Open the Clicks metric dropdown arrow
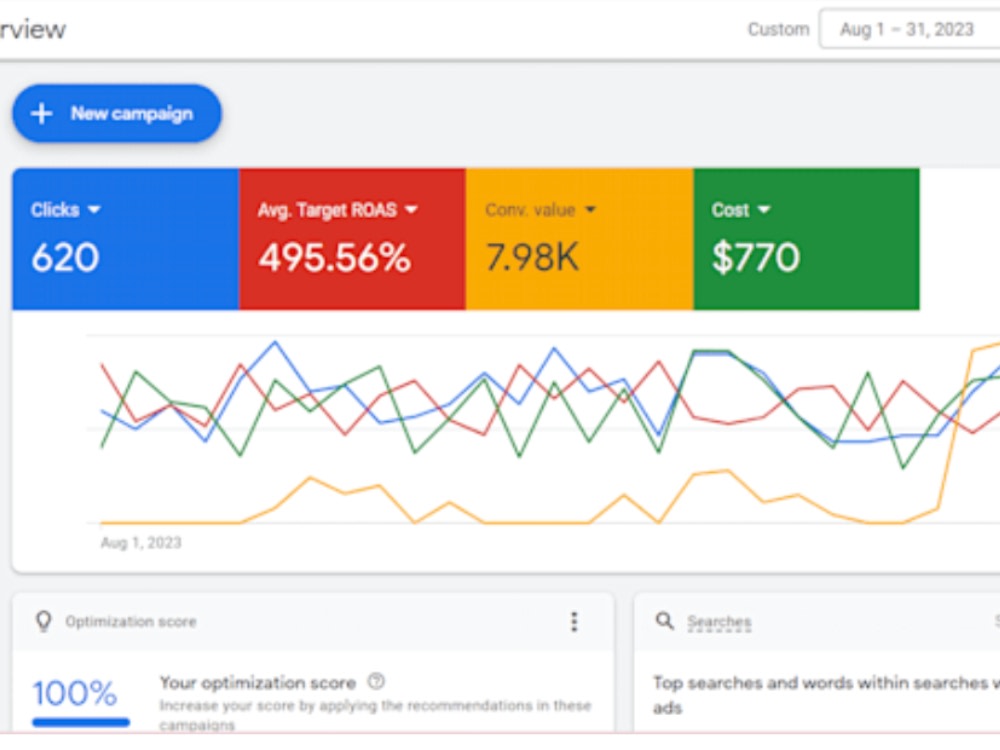Viewport: 1000px width, 750px height. pyautogui.click(x=94, y=209)
